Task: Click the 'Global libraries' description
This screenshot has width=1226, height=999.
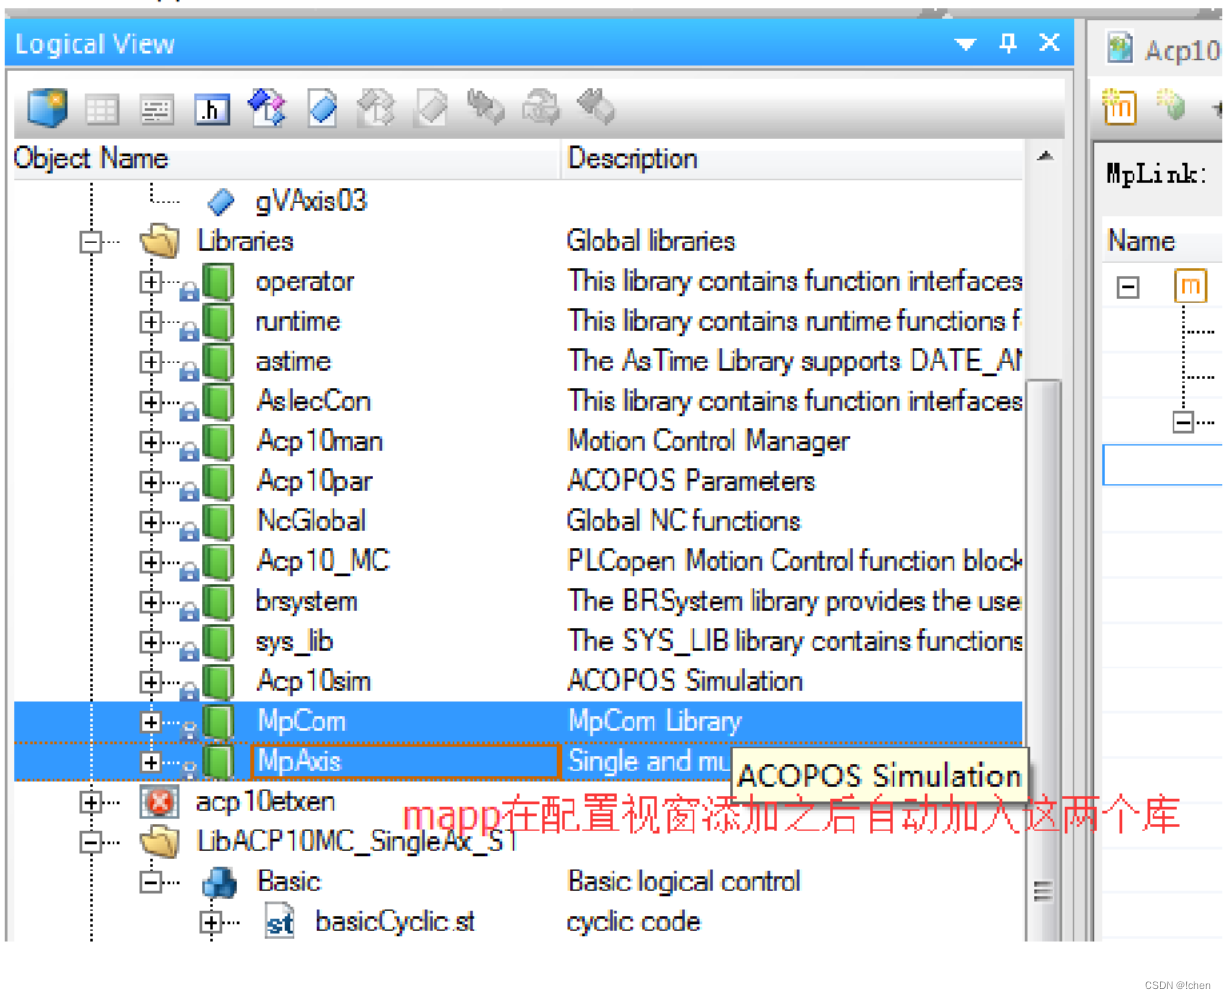Action: tap(651, 241)
